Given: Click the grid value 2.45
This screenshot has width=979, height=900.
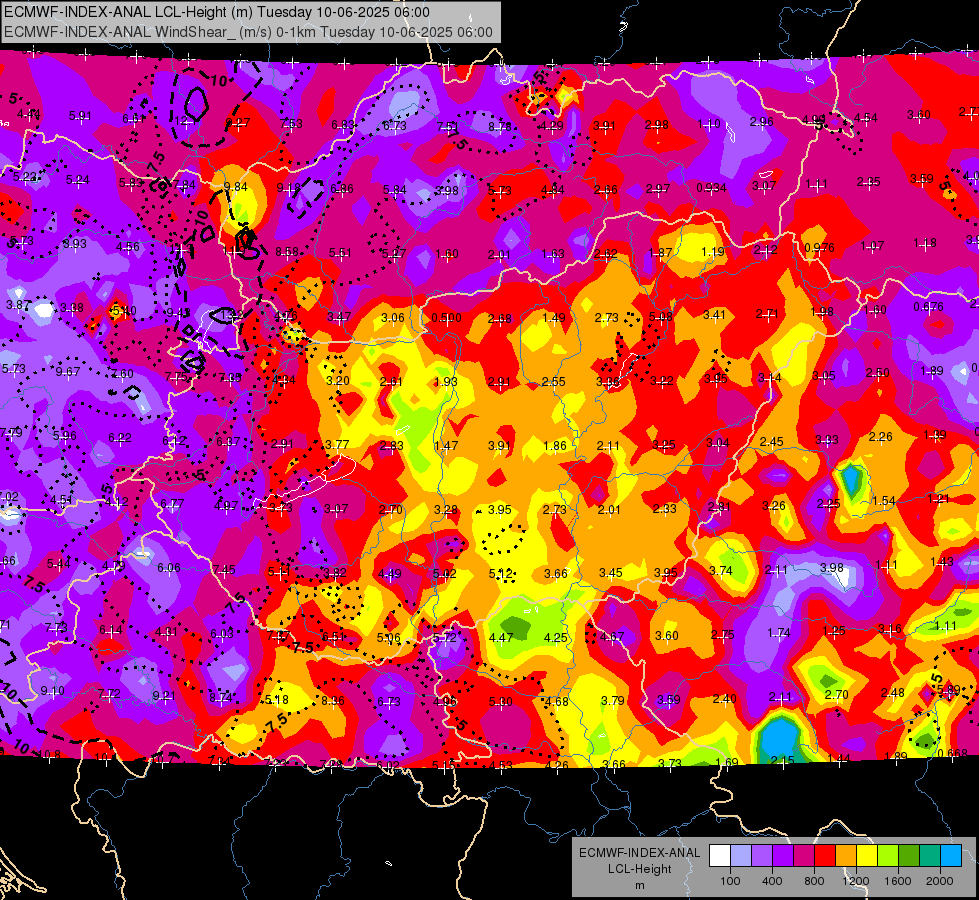Looking at the screenshot, I should tap(771, 442).
